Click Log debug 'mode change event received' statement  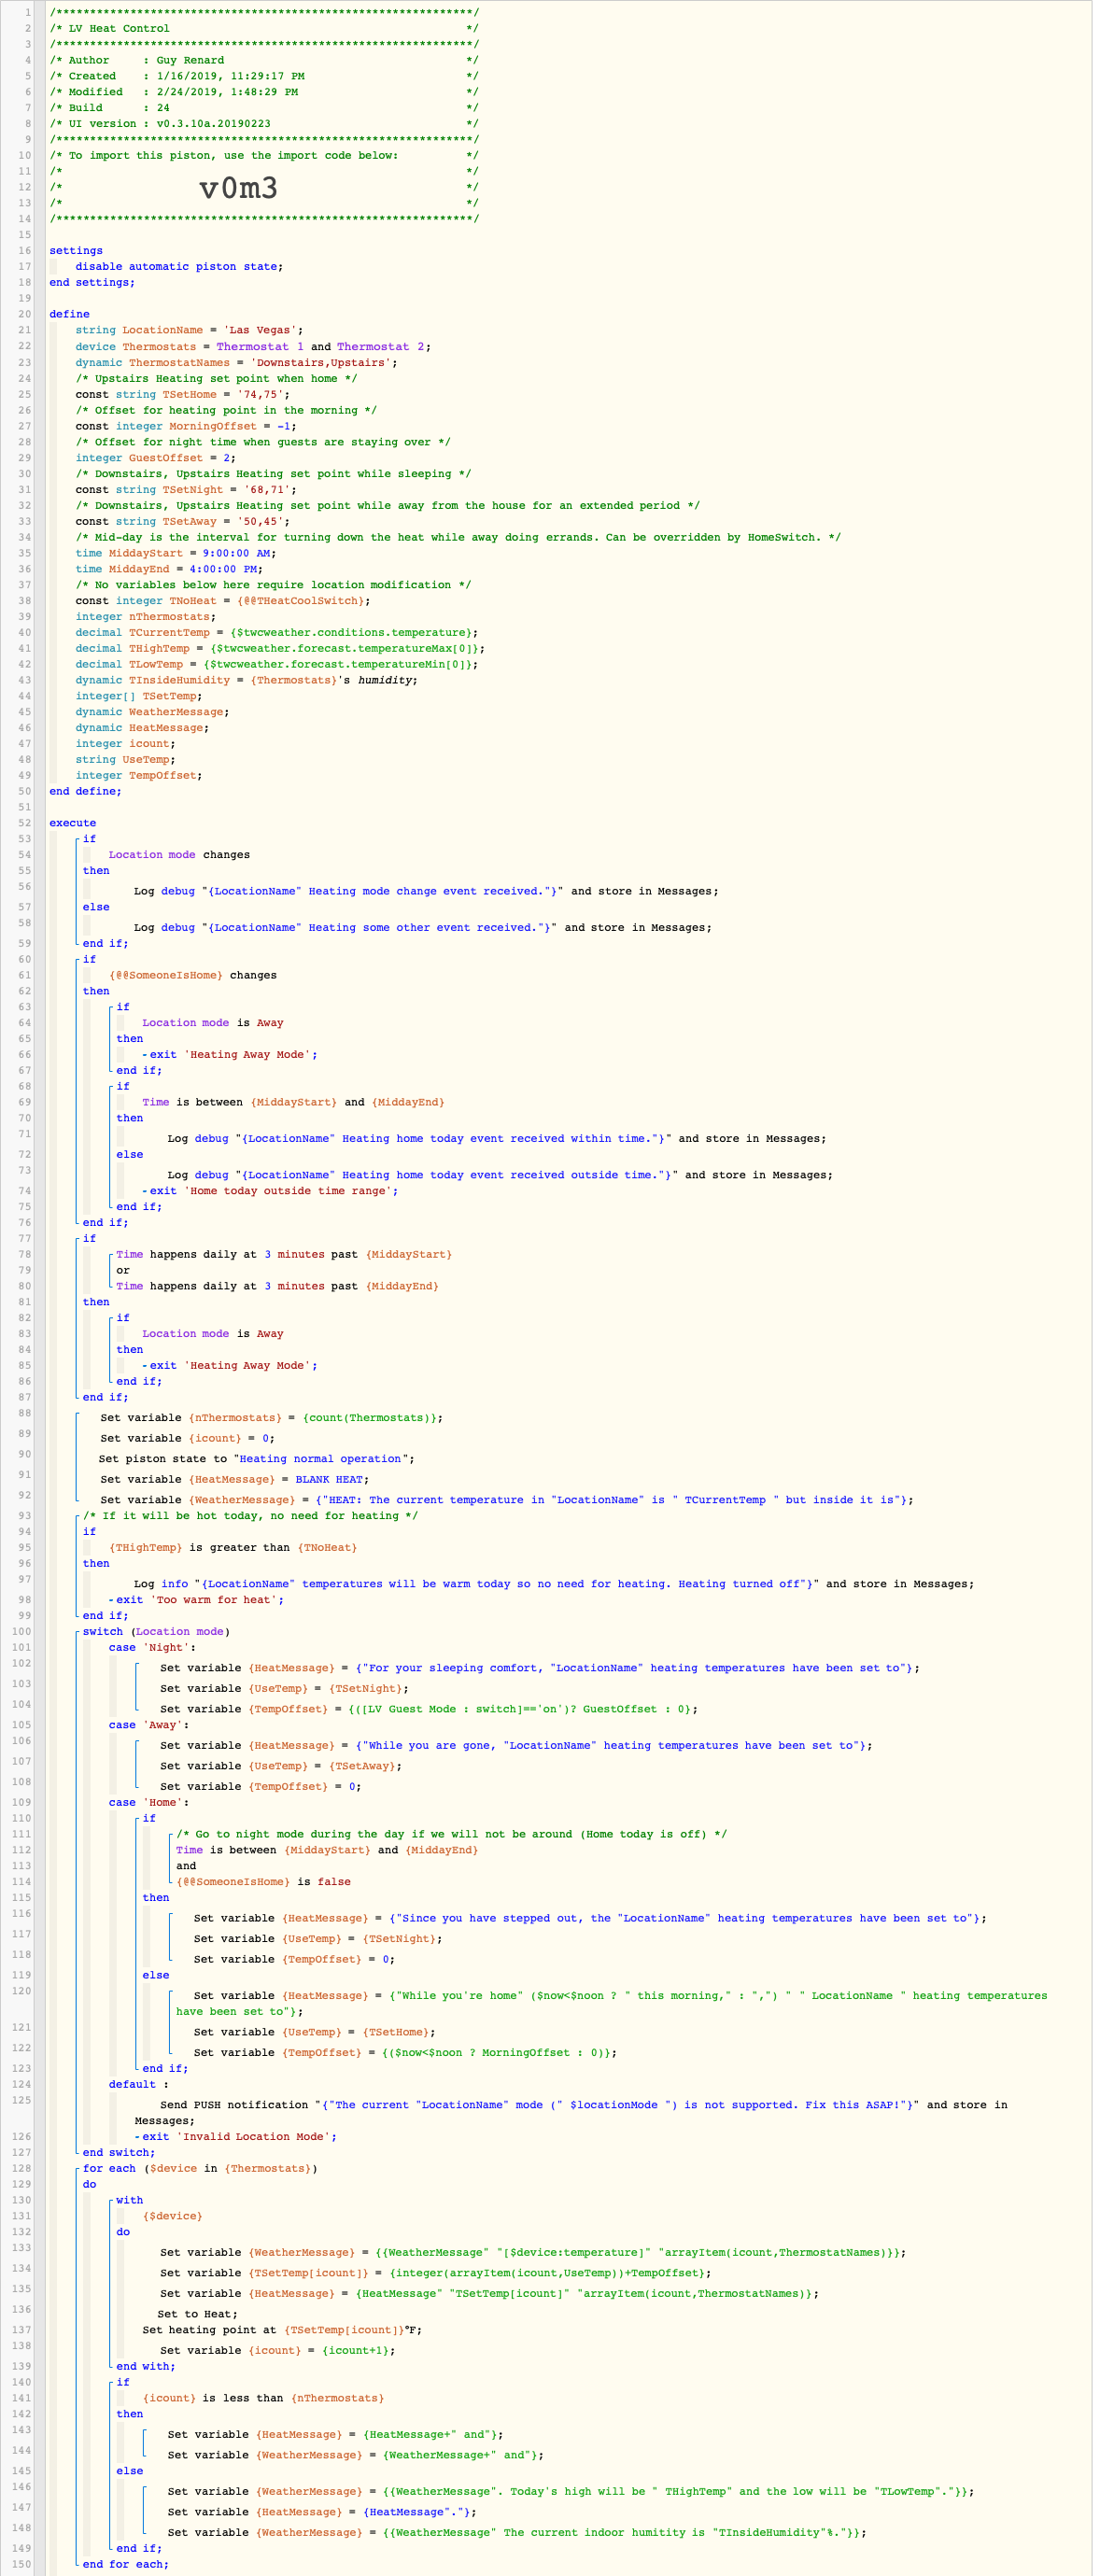[426, 891]
